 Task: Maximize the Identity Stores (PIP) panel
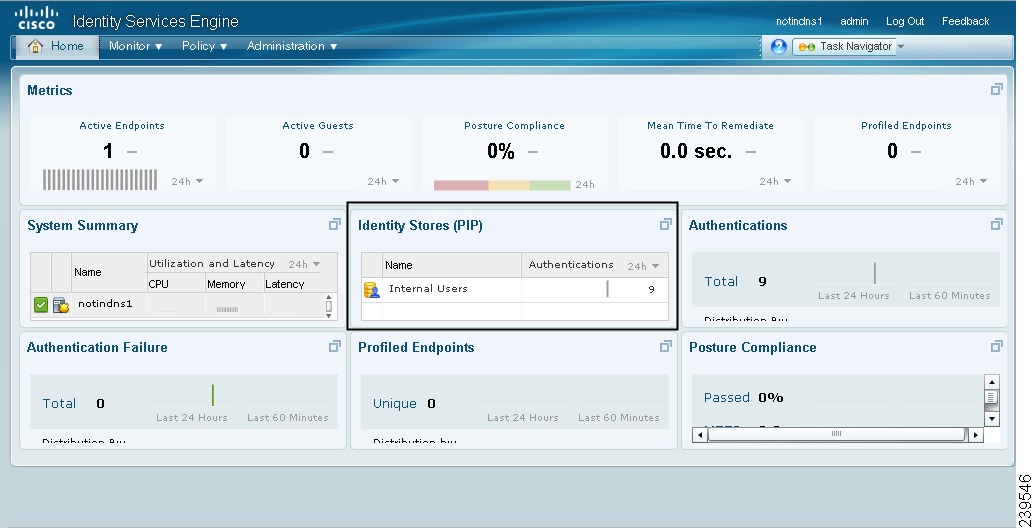pos(665,225)
